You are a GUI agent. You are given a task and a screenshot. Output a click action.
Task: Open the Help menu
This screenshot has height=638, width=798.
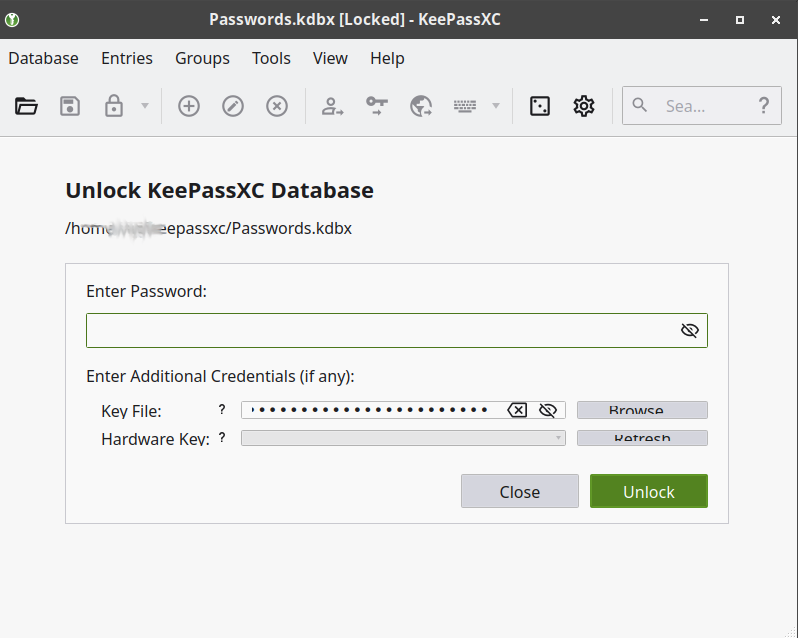point(387,59)
